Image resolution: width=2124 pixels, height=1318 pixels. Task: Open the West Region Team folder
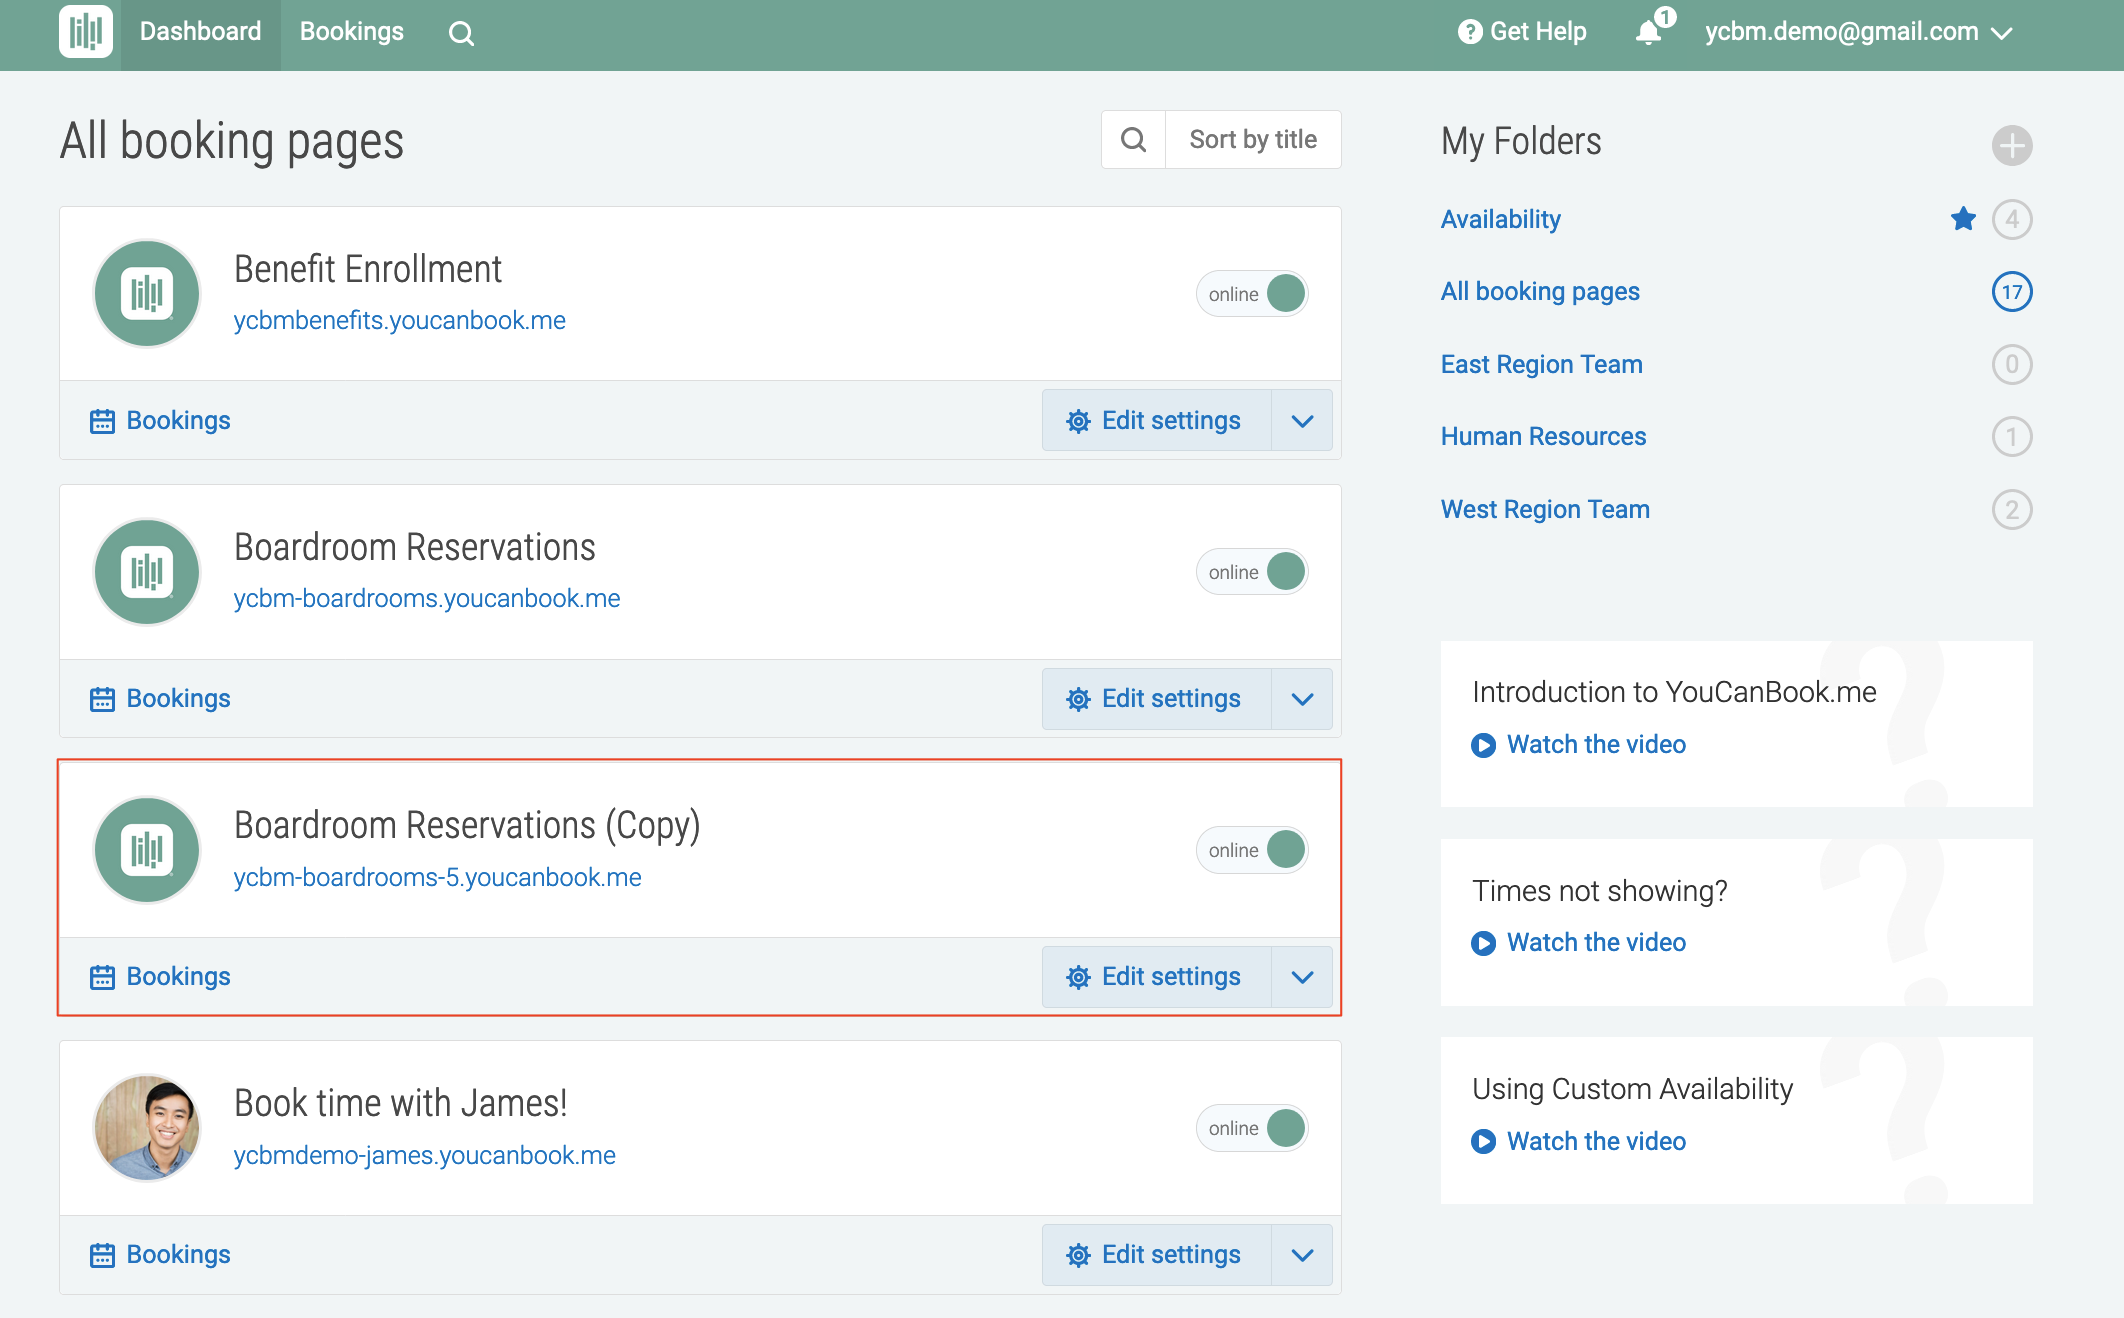1545,510
